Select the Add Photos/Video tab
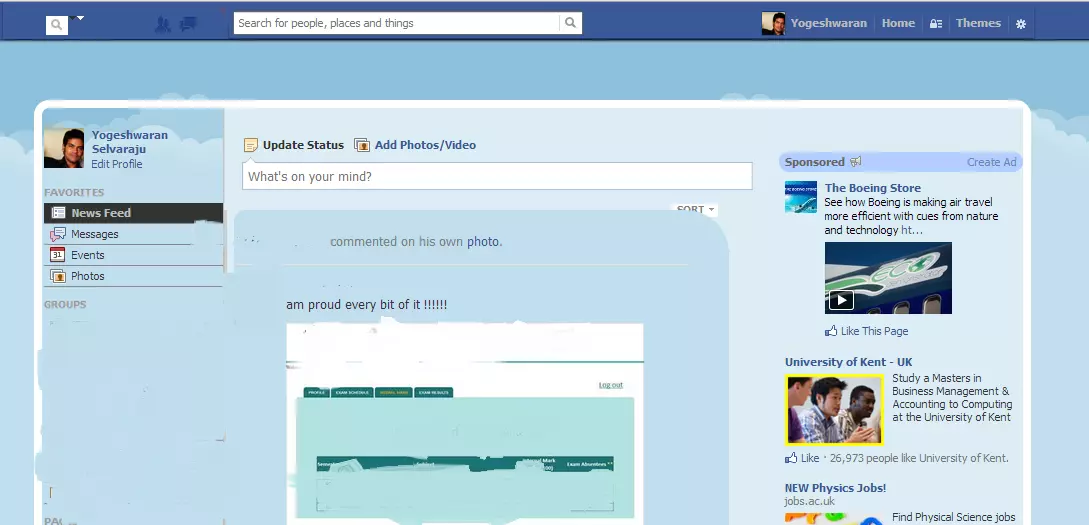1089x525 pixels. (425, 145)
